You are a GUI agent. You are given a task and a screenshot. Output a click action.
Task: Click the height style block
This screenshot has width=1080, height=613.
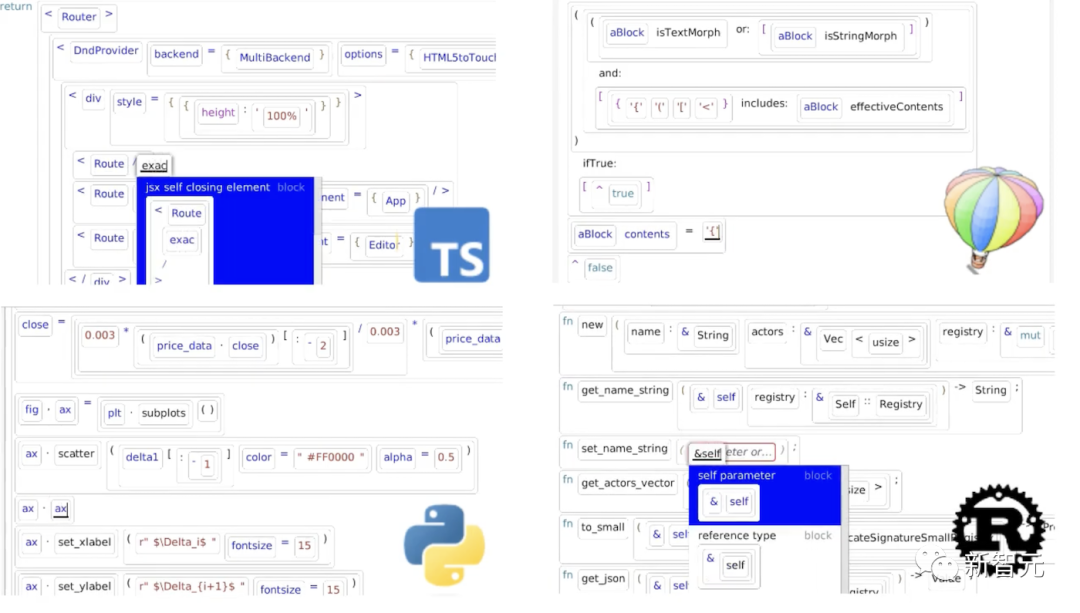(218, 112)
